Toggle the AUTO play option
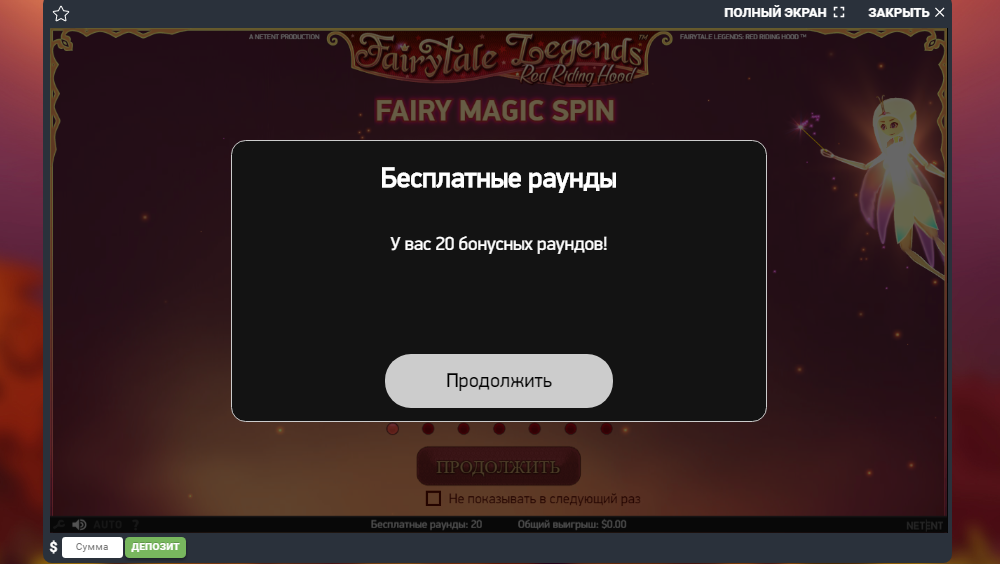Screen dimensions: 1000x564 (107, 524)
